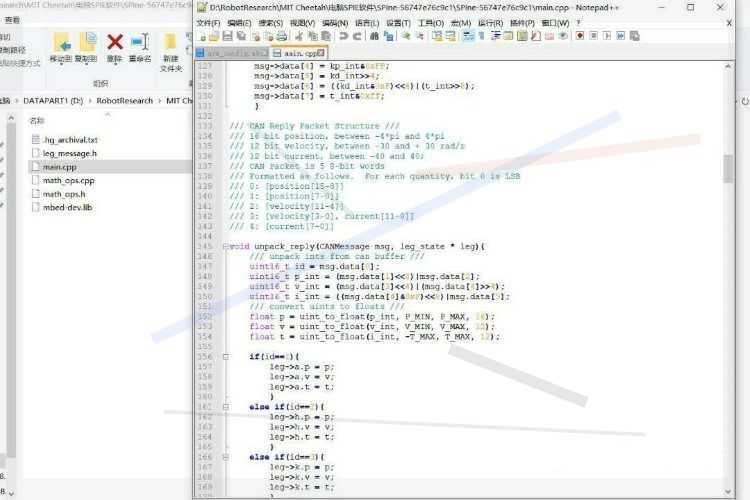Click the Start Recording macro red dot icon
This screenshot has height=500, width=750.
click(580, 36)
